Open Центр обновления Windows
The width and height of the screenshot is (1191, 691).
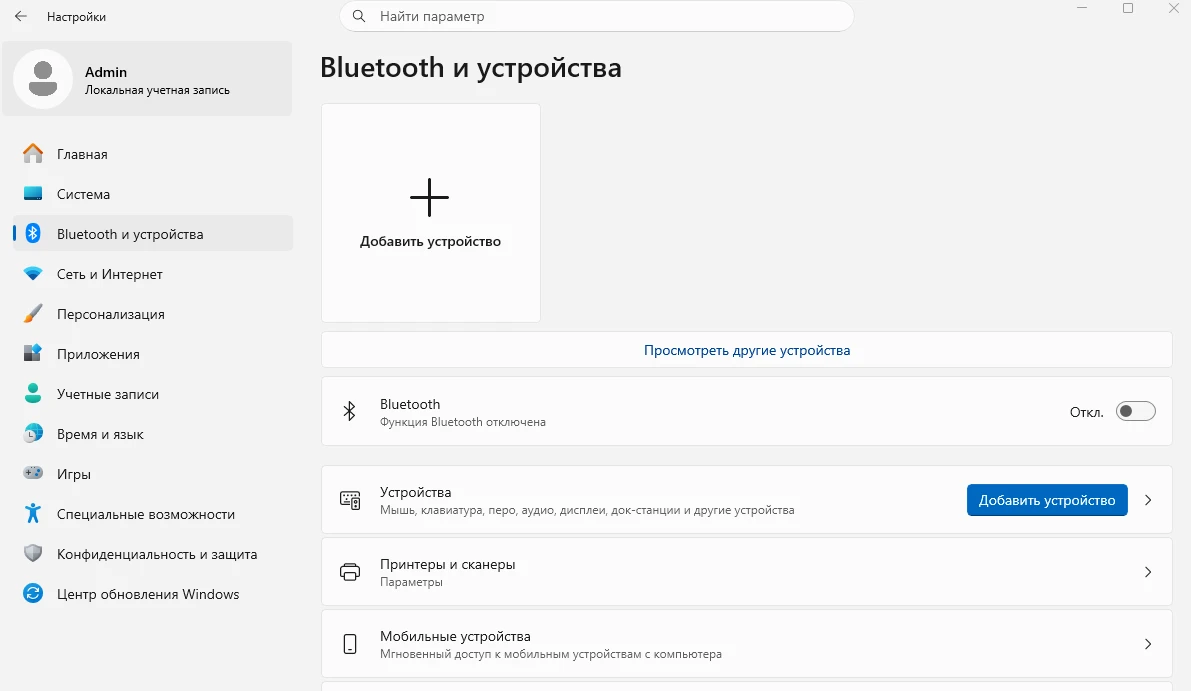pyautogui.click(x=153, y=594)
